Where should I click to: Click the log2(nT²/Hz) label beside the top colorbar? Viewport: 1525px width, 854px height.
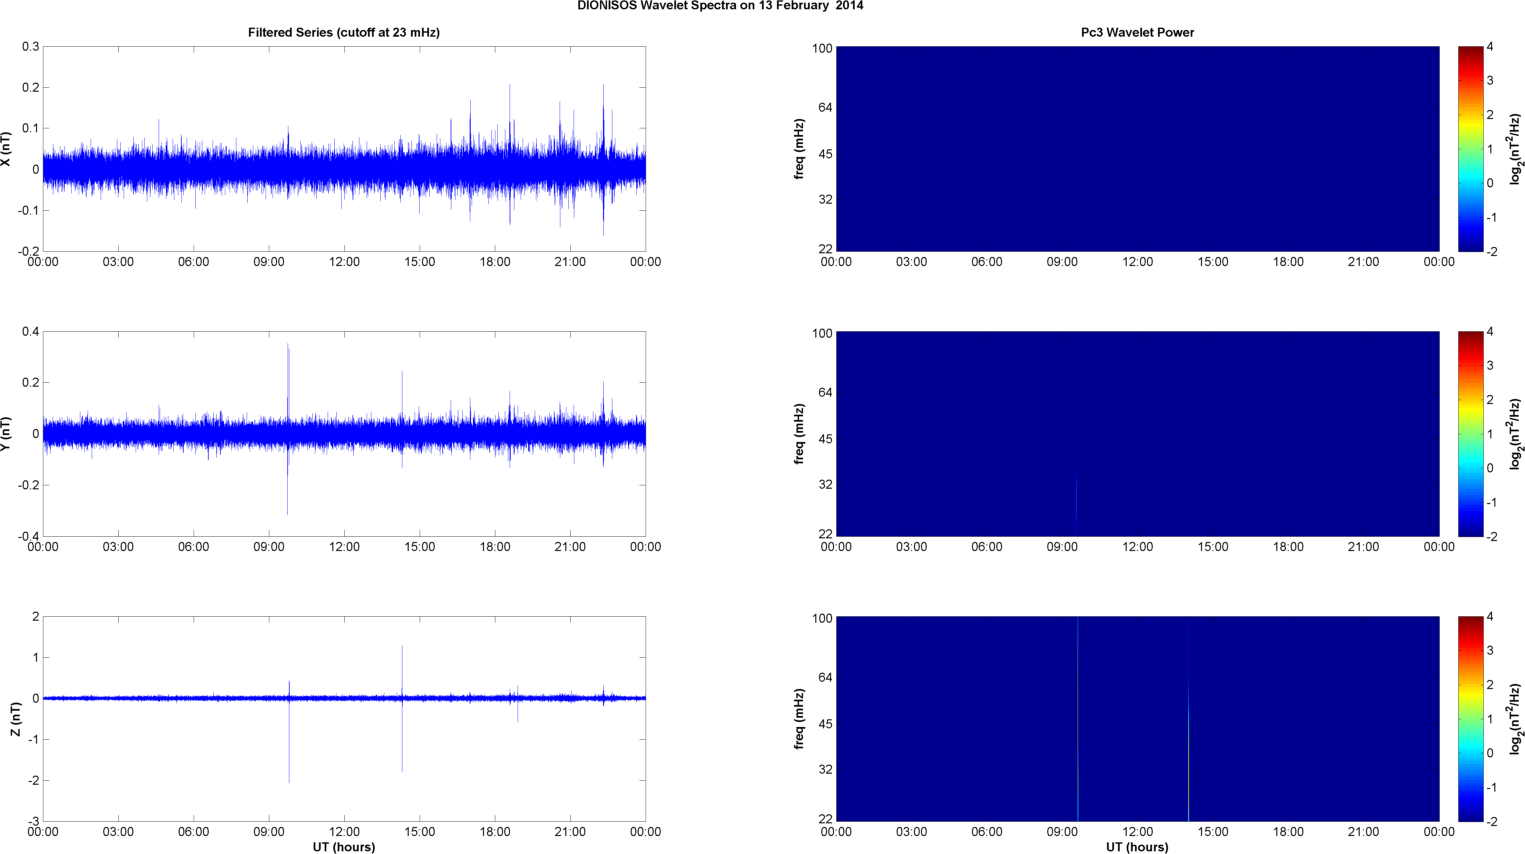coord(1516,149)
